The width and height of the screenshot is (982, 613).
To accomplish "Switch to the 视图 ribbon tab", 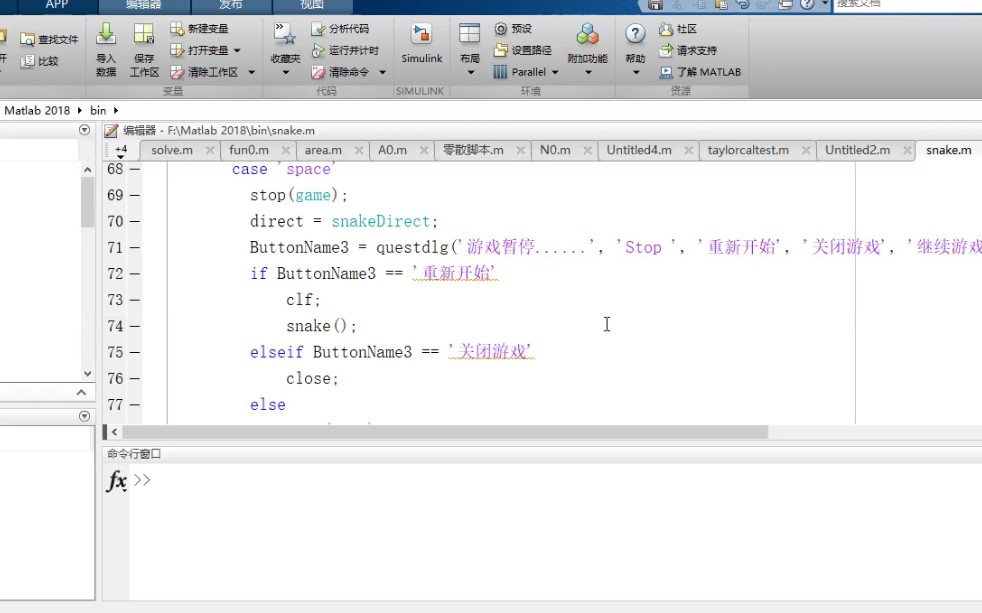I will click(x=311, y=5).
